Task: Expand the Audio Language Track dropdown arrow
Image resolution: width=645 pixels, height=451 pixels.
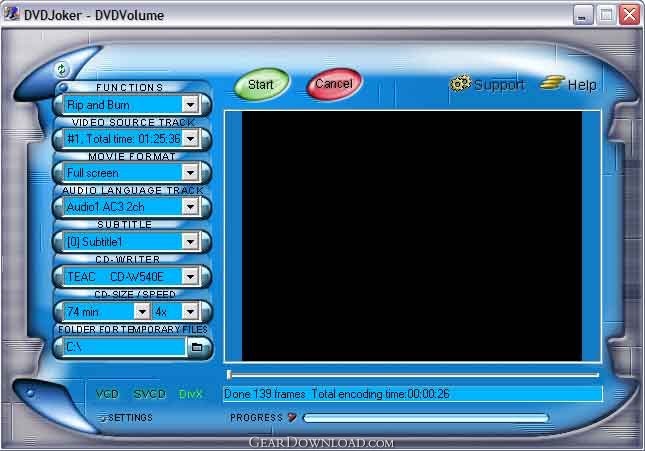Action: [x=190, y=207]
